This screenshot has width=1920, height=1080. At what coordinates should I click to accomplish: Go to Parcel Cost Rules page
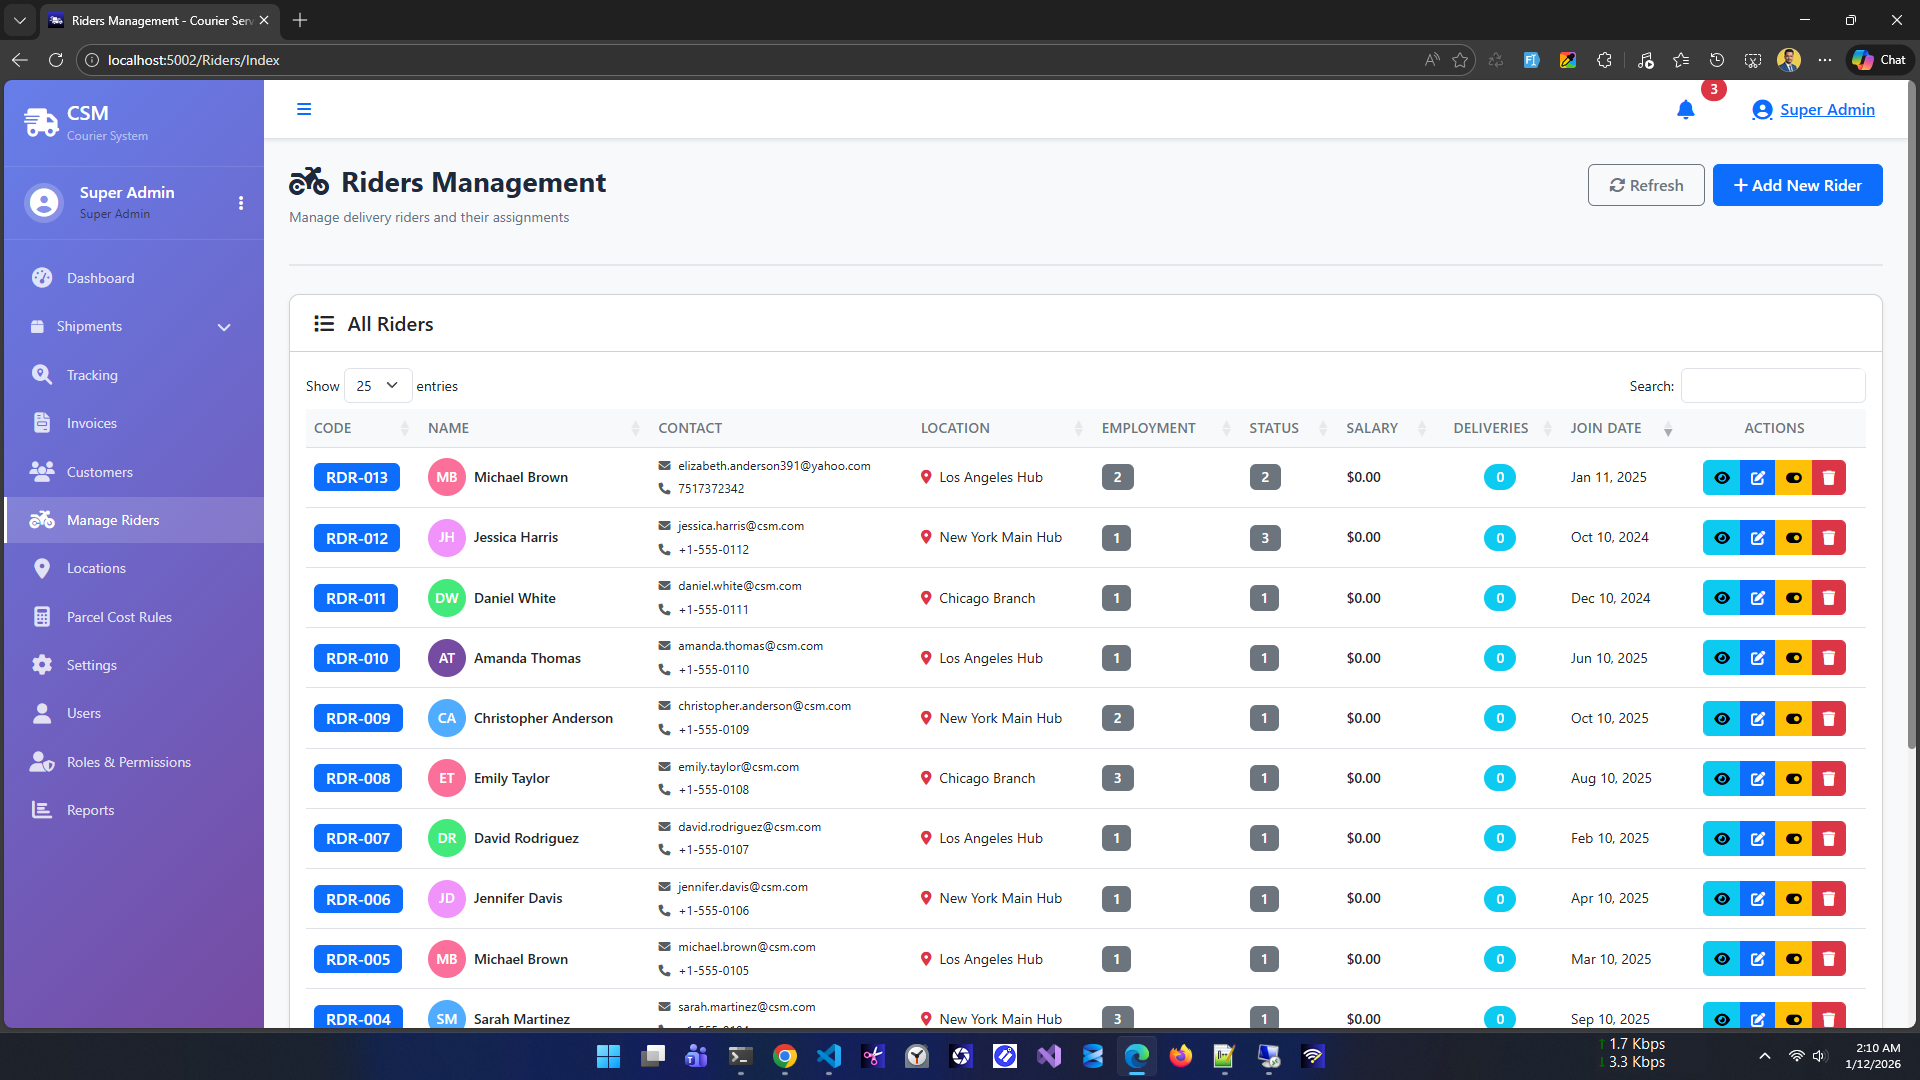(x=119, y=617)
